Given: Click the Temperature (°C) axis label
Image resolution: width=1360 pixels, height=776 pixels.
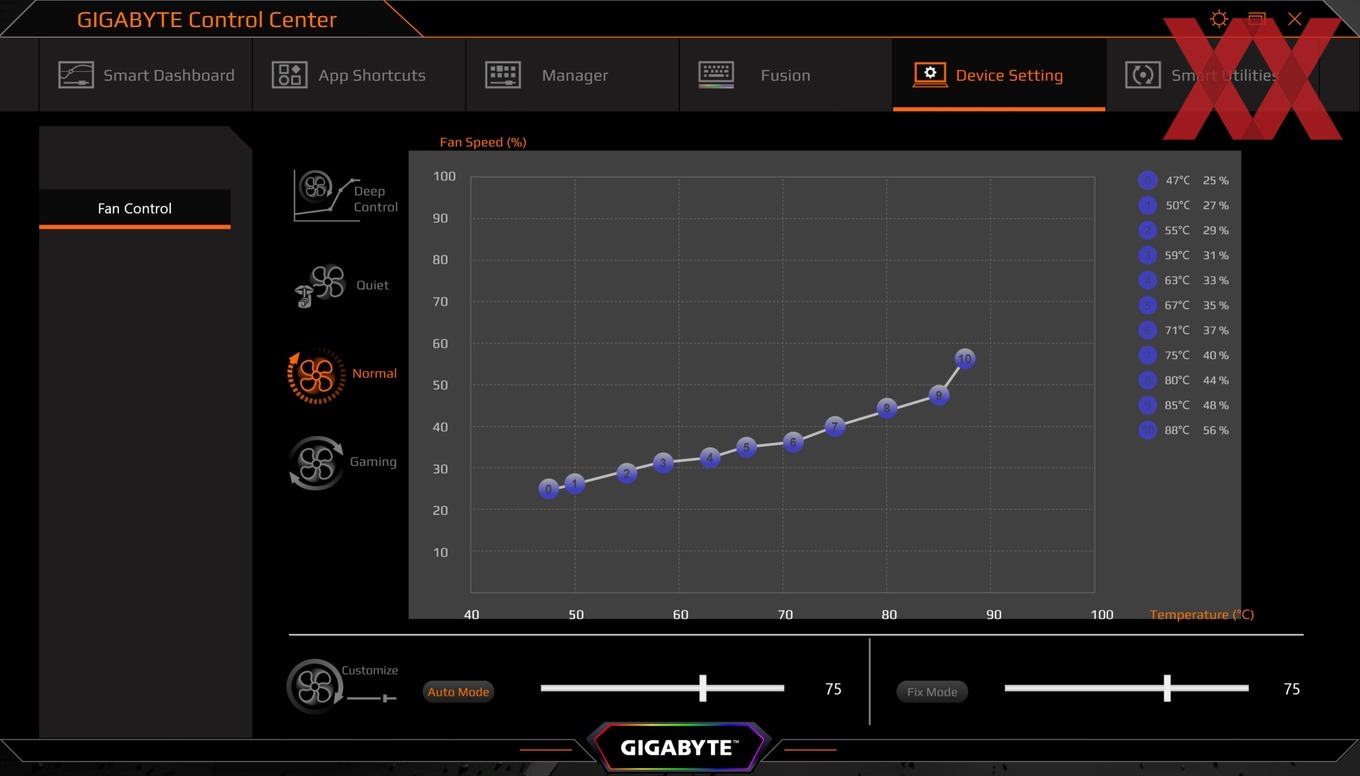Looking at the screenshot, I should (1201, 614).
